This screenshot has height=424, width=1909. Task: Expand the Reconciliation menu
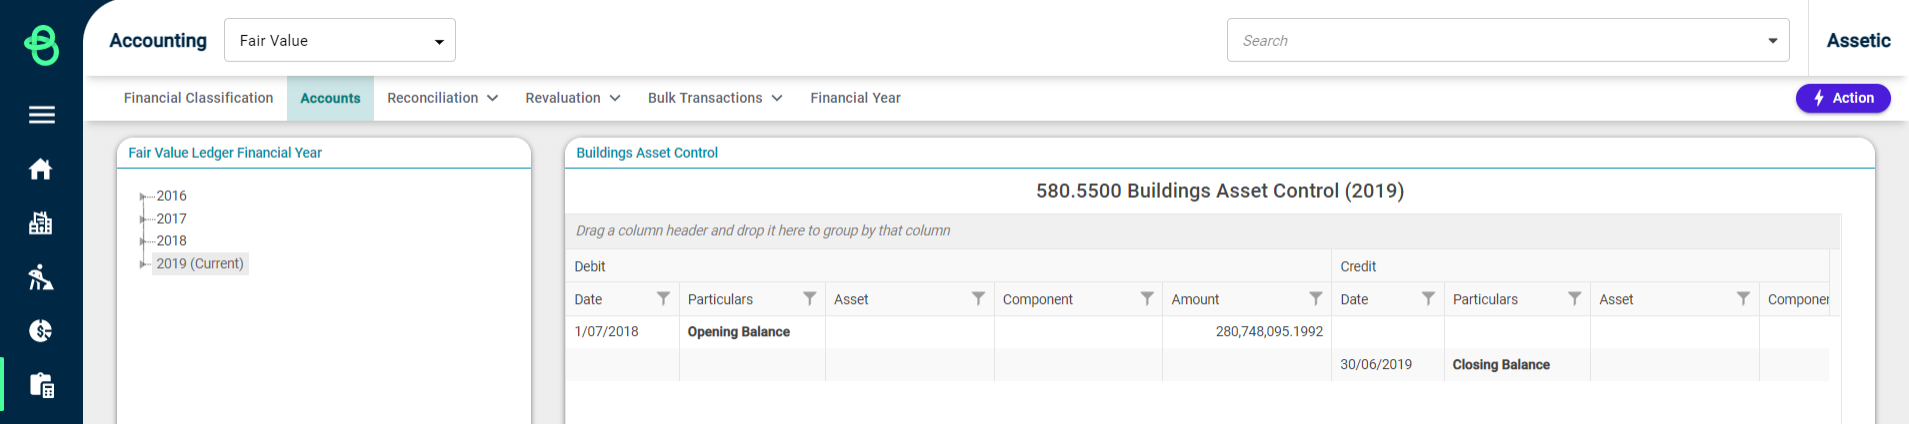pos(442,98)
